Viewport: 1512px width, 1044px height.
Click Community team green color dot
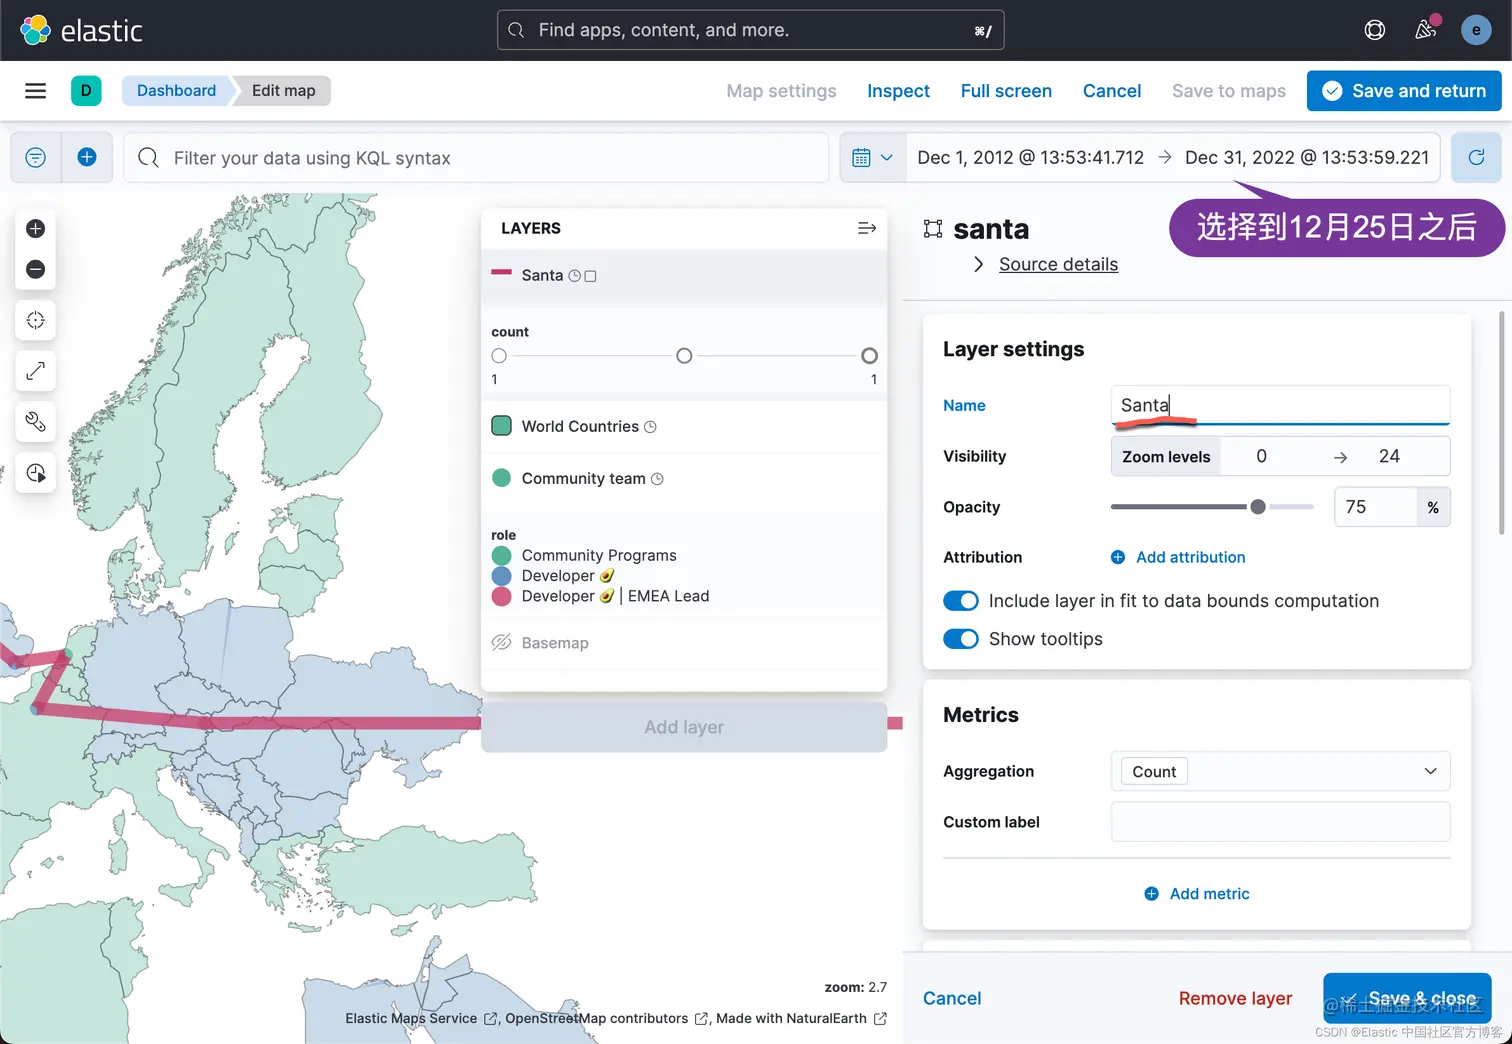coord(502,478)
